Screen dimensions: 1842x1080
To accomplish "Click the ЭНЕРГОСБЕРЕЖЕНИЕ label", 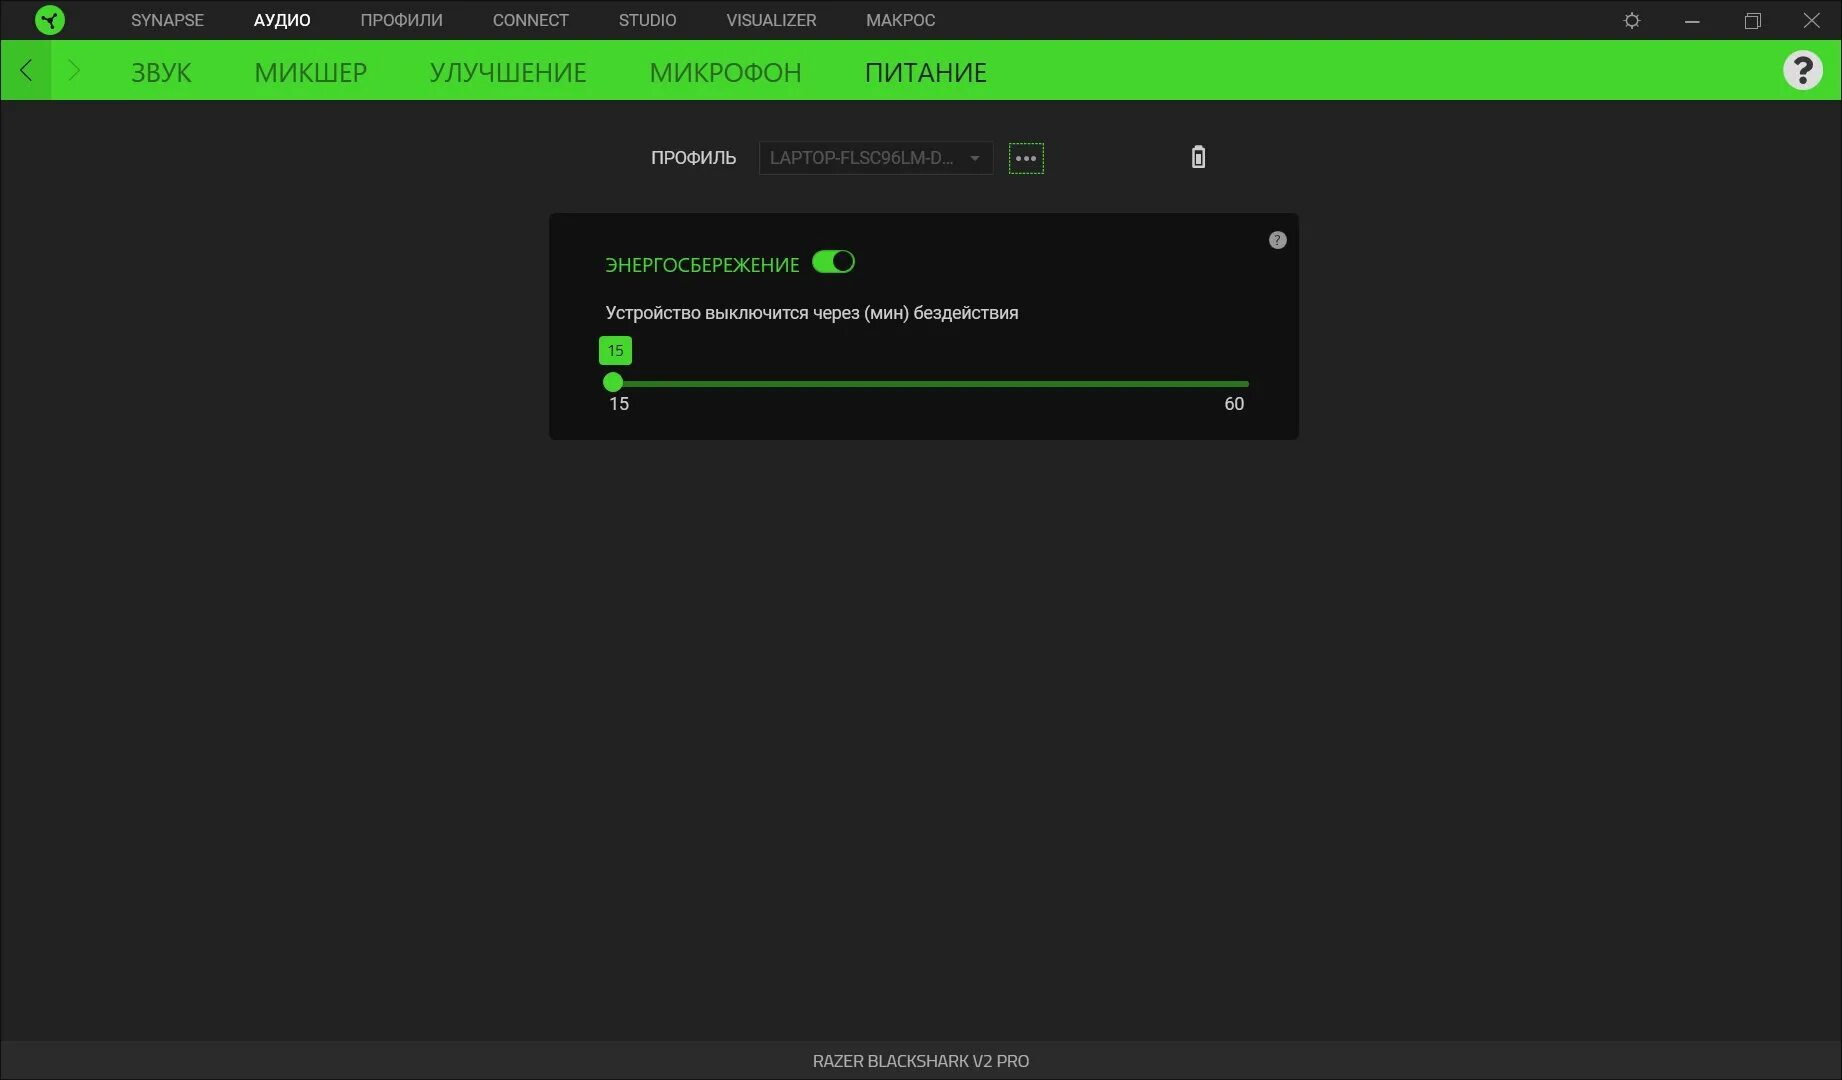I will [702, 265].
